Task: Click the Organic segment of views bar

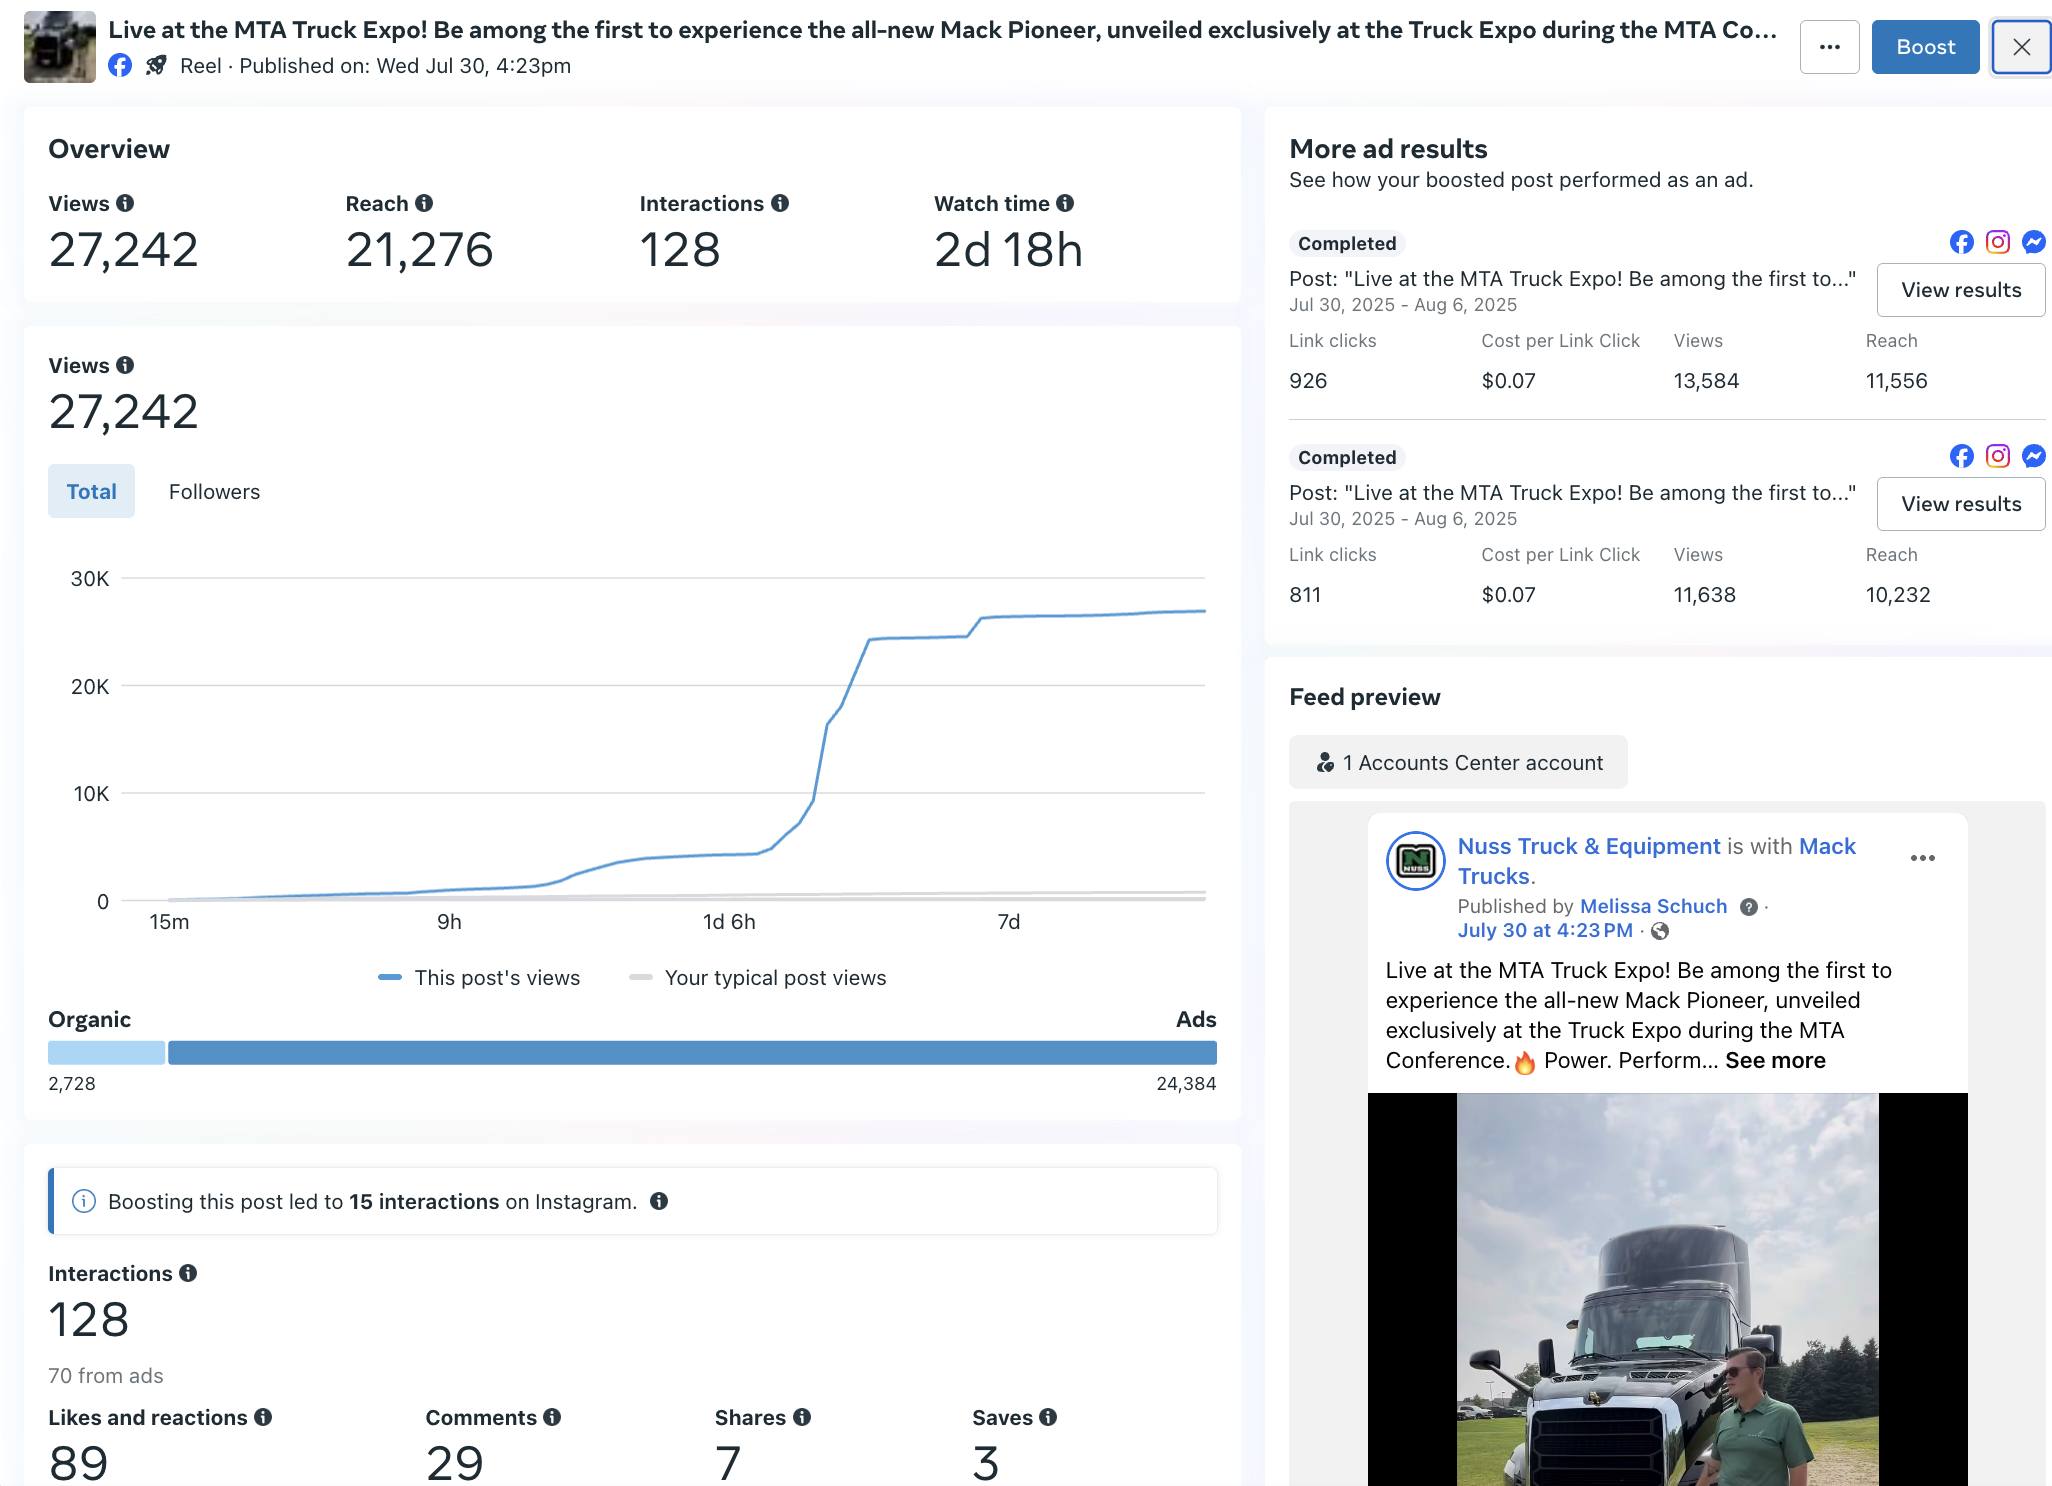Action: [106, 1052]
